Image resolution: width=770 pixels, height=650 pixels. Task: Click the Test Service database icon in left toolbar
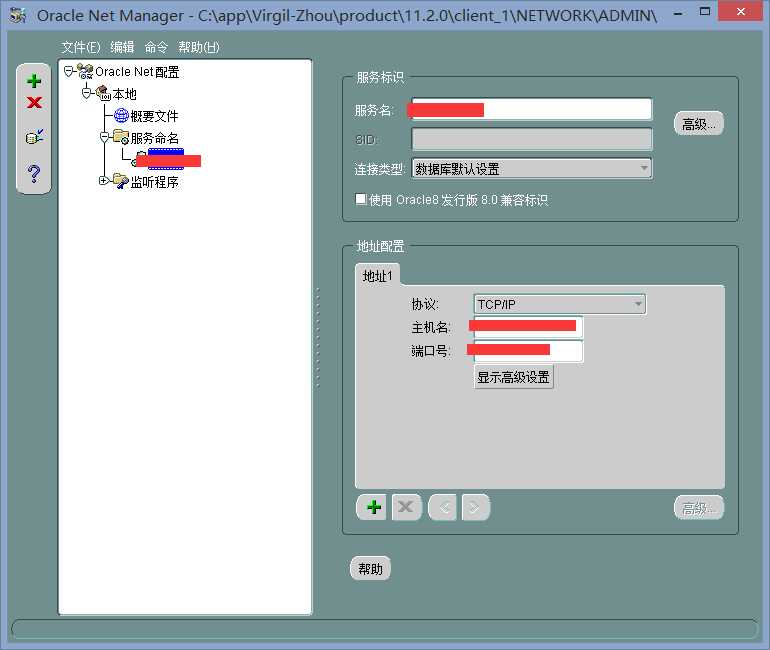[34, 137]
